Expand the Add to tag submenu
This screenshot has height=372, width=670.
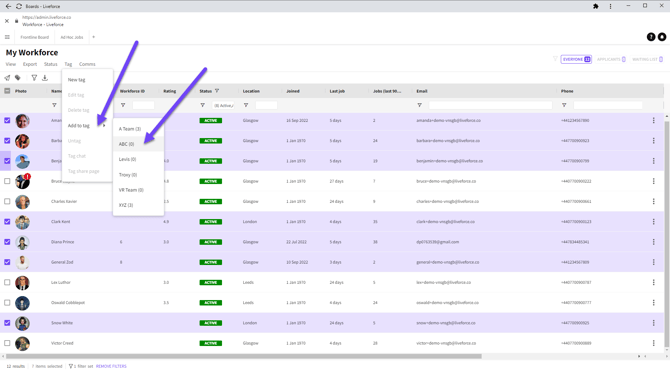87,126
